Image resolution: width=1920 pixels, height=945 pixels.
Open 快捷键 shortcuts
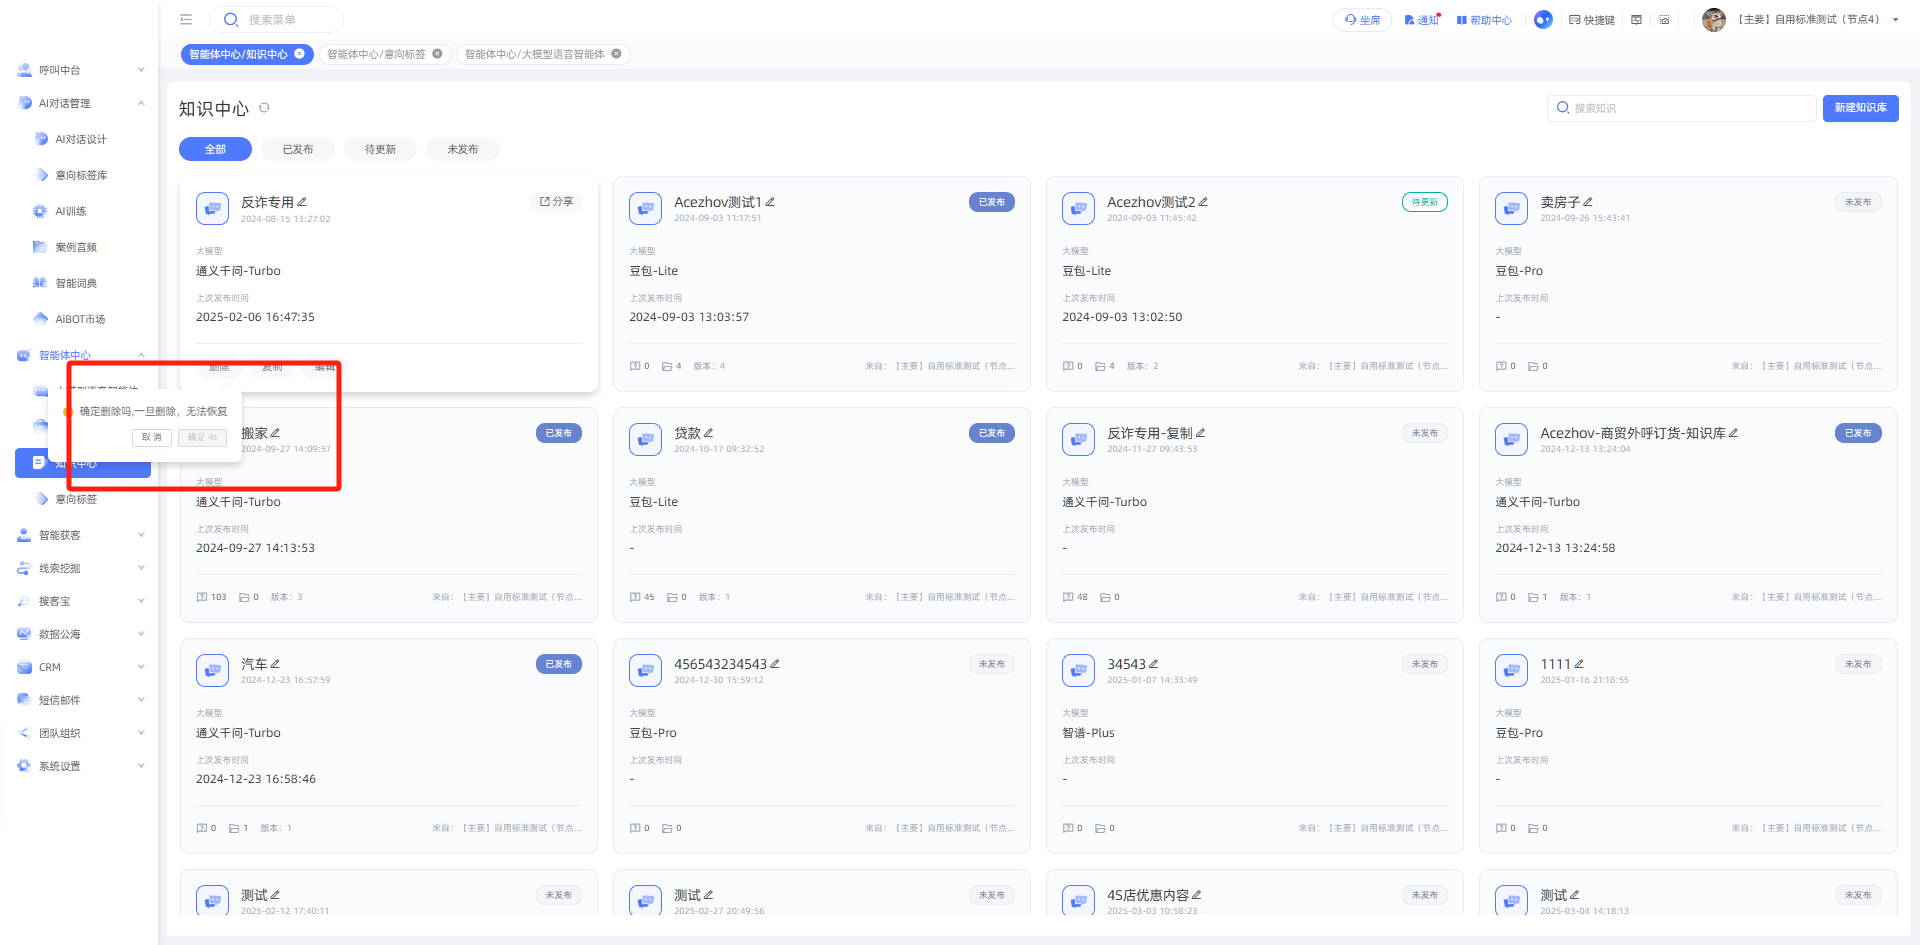click(x=1592, y=20)
